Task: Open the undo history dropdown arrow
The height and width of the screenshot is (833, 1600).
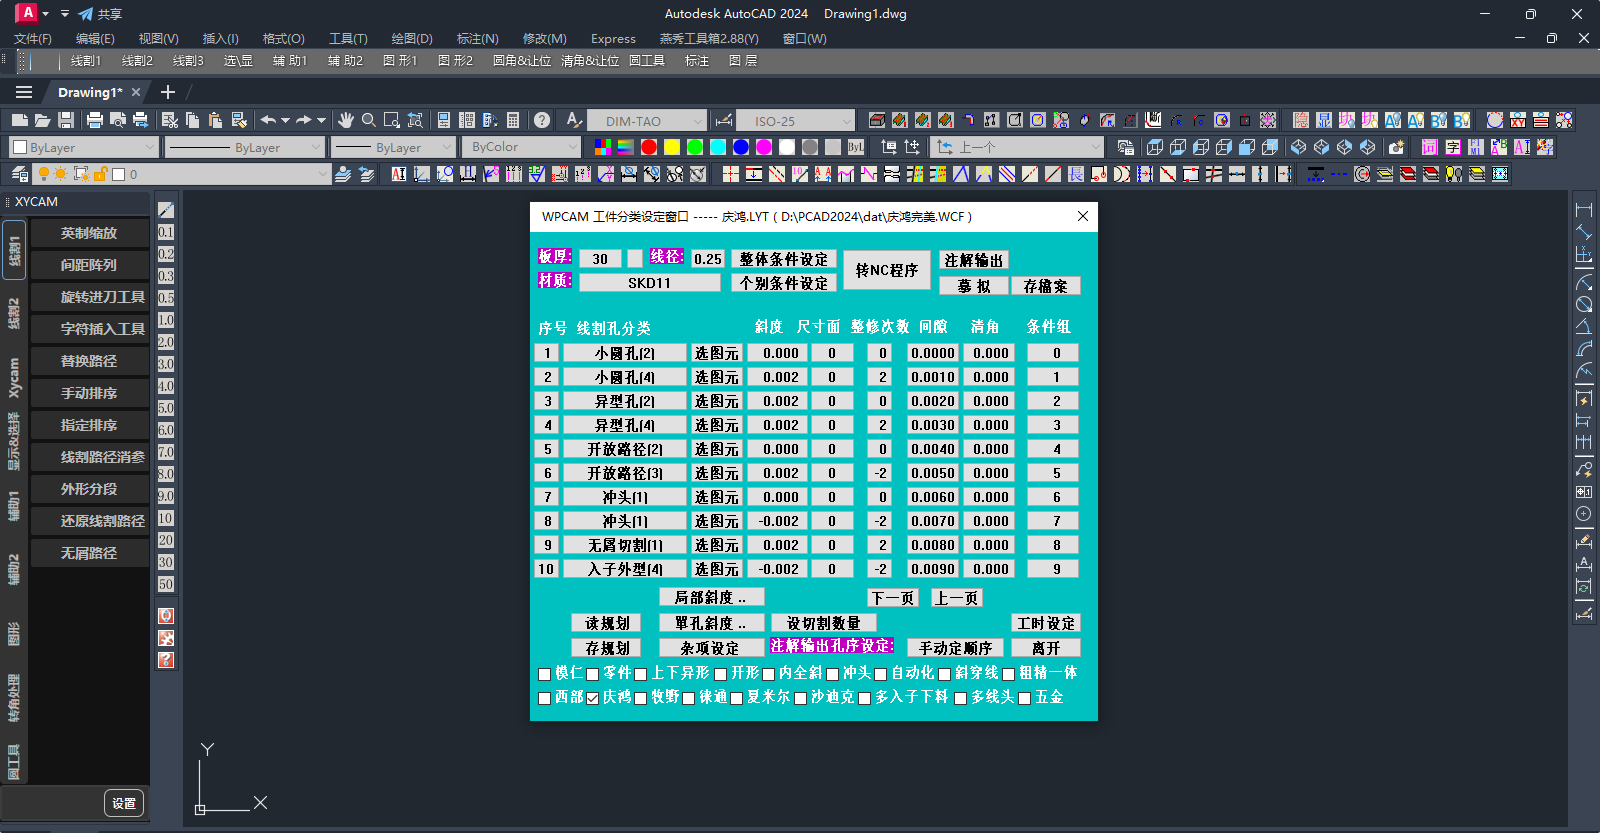Action: (285, 120)
